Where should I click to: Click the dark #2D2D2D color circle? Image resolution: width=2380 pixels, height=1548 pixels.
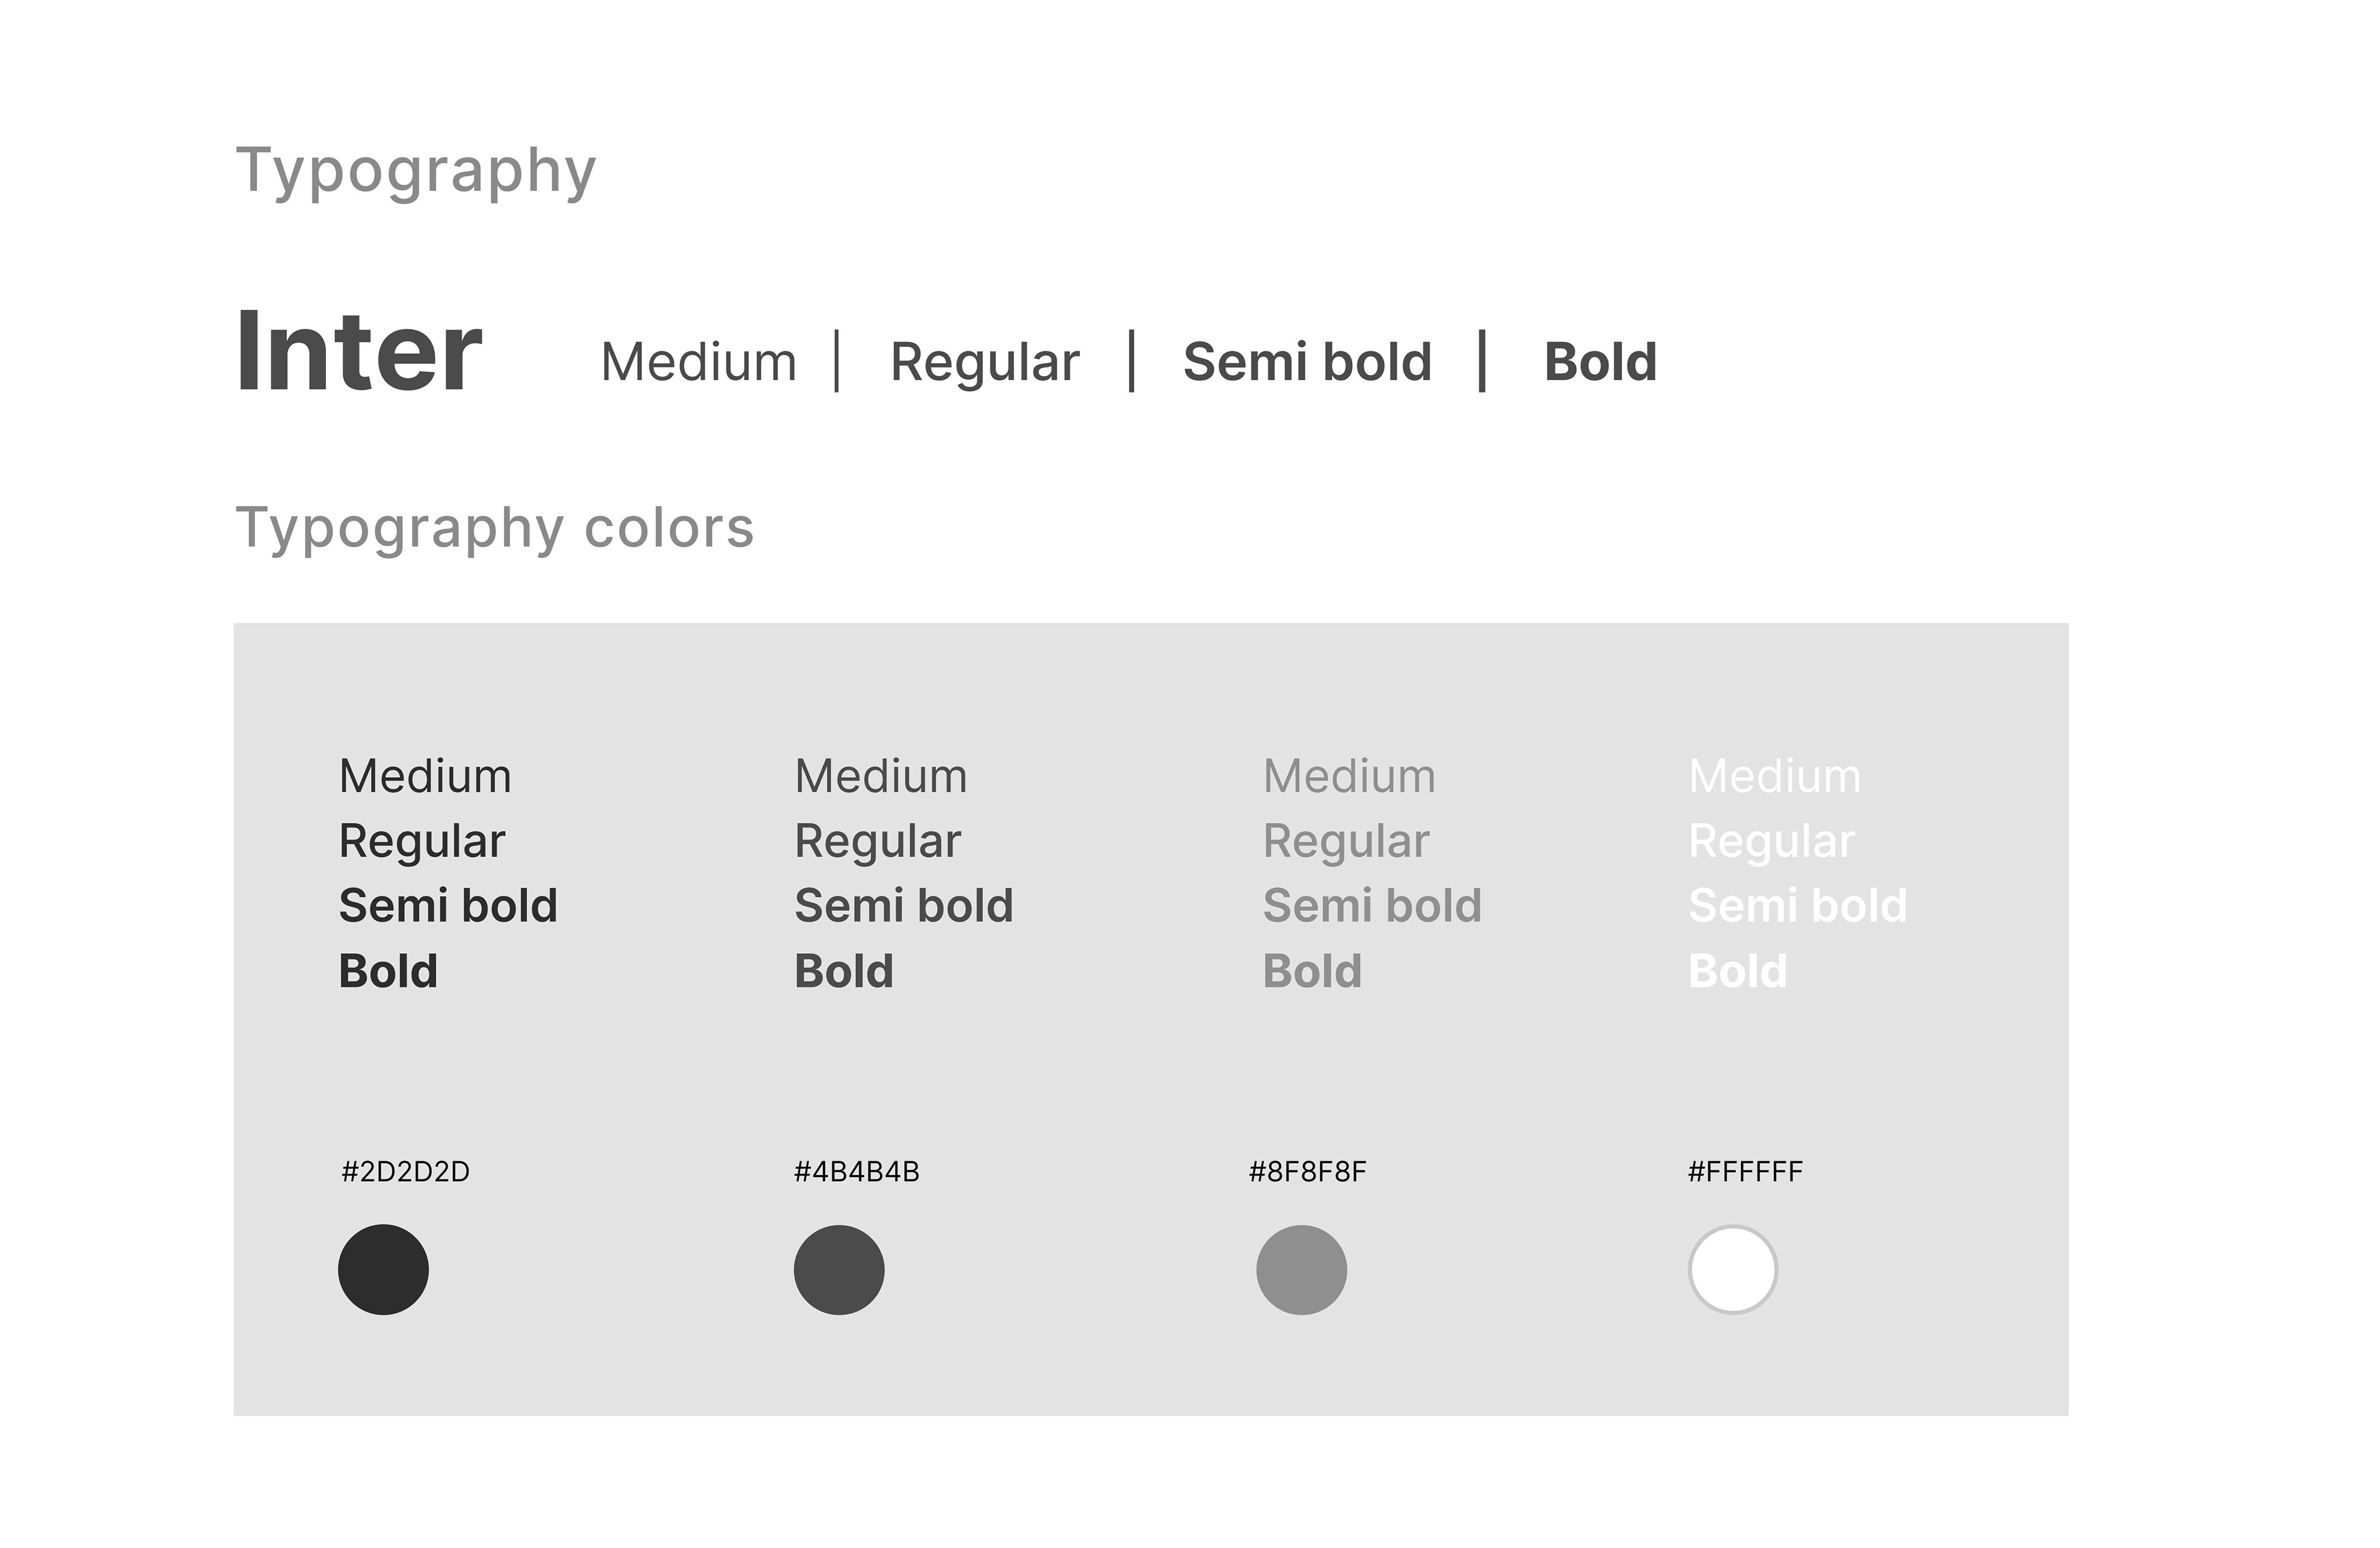tap(383, 1269)
